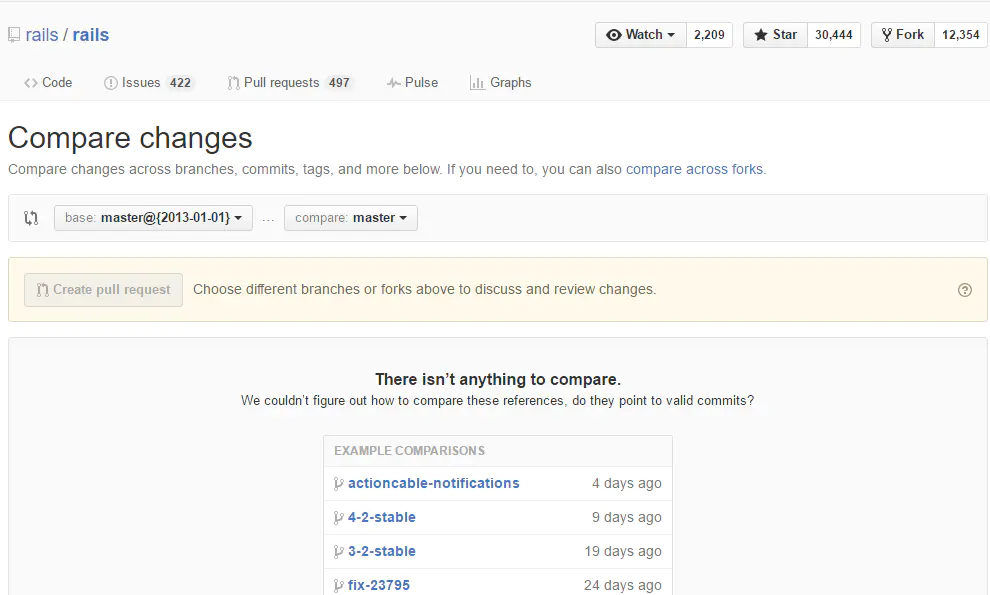This screenshot has width=990, height=595.
Task: Go to Pull requests tab
Action: point(289,83)
